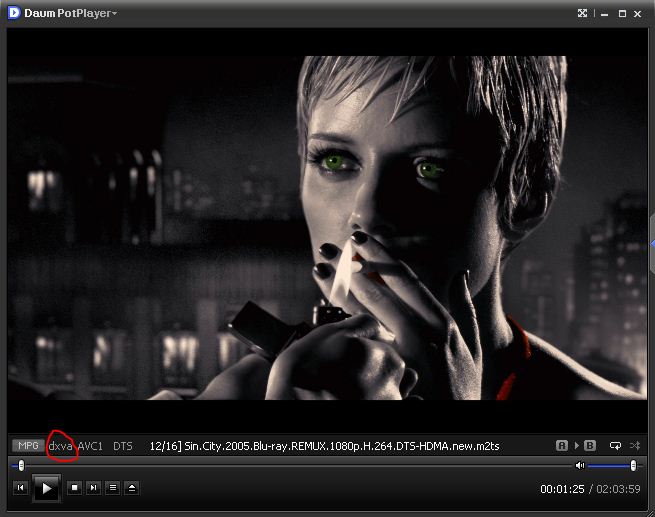Click the dxva decoder indicator
The height and width of the screenshot is (517, 655).
pyautogui.click(x=61, y=445)
